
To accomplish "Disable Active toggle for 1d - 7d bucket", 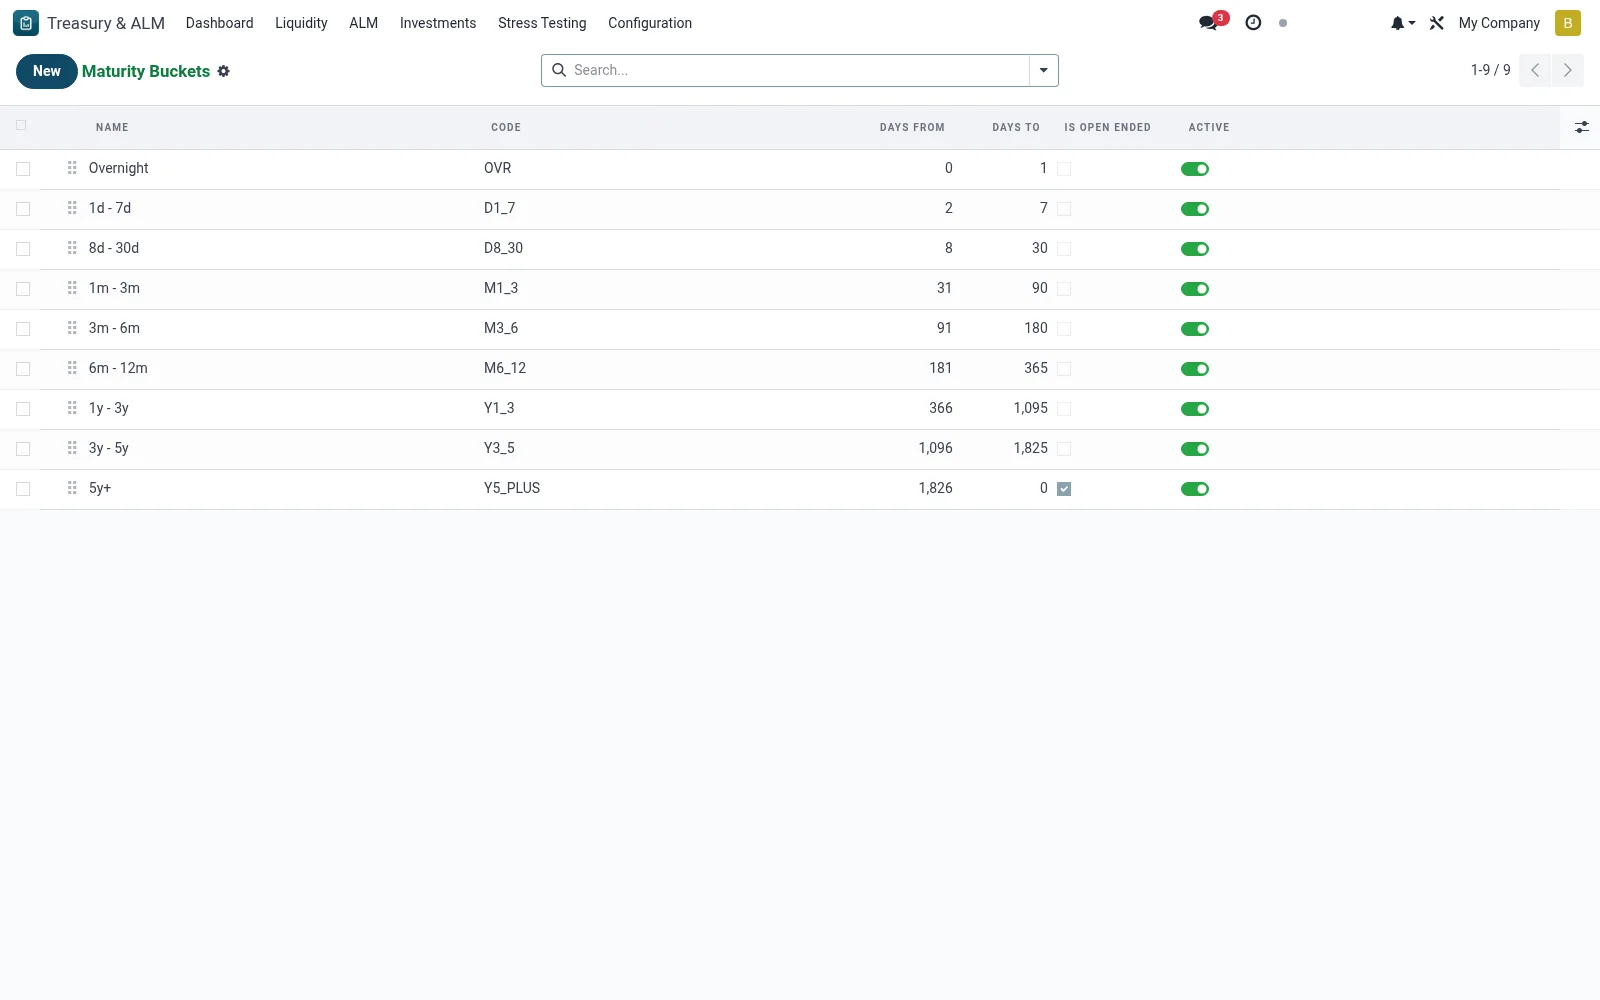I will [1195, 209].
